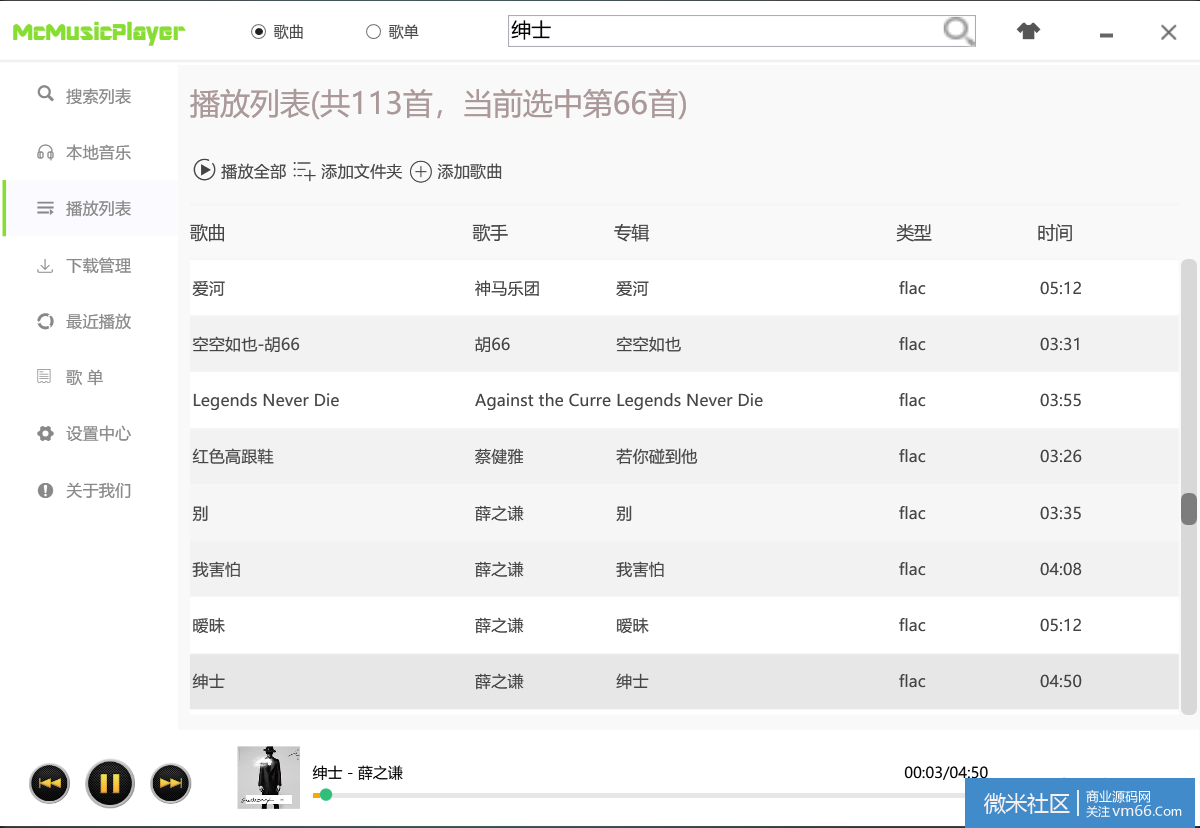This screenshot has height=828, width=1200.
Task: Open the skin (t-shirt) theme icon
Action: (x=1028, y=31)
